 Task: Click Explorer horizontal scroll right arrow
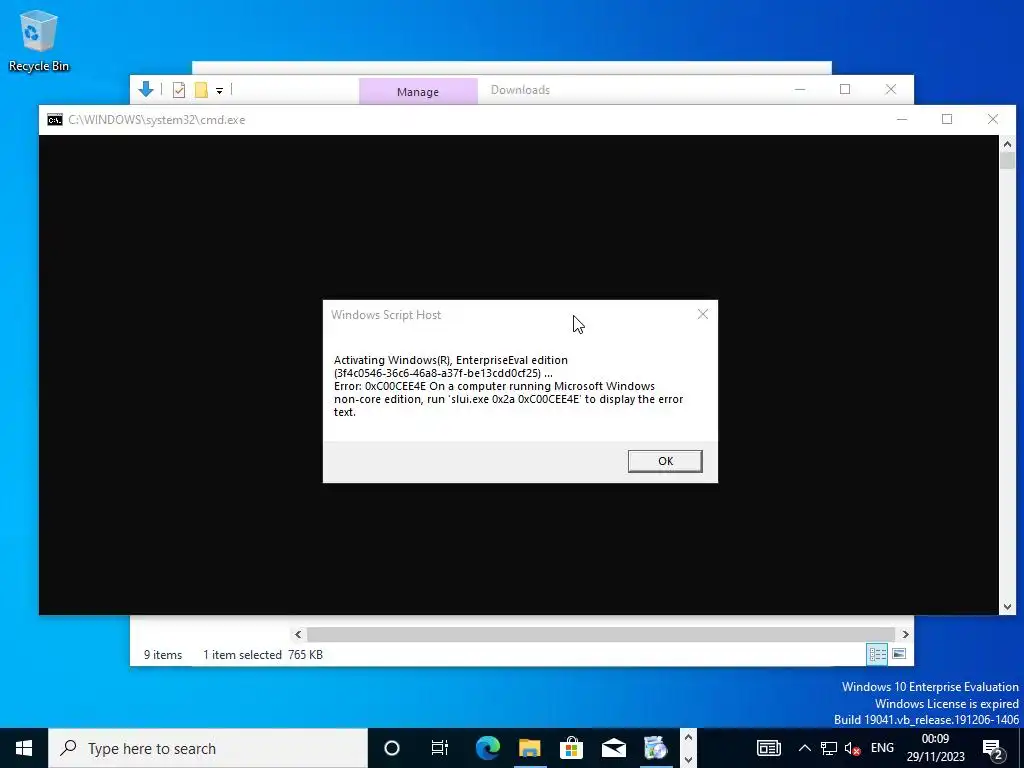[x=905, y=634]
